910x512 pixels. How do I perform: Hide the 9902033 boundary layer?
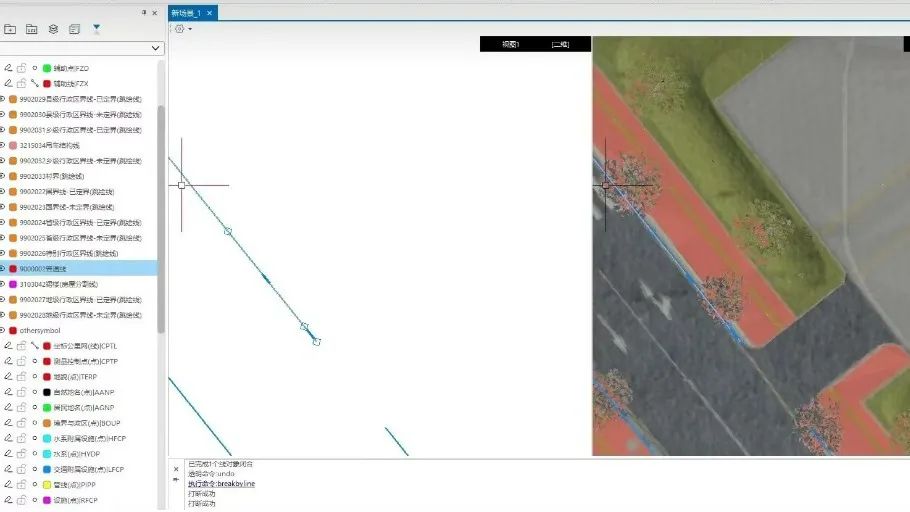click(x=2, y=177)
